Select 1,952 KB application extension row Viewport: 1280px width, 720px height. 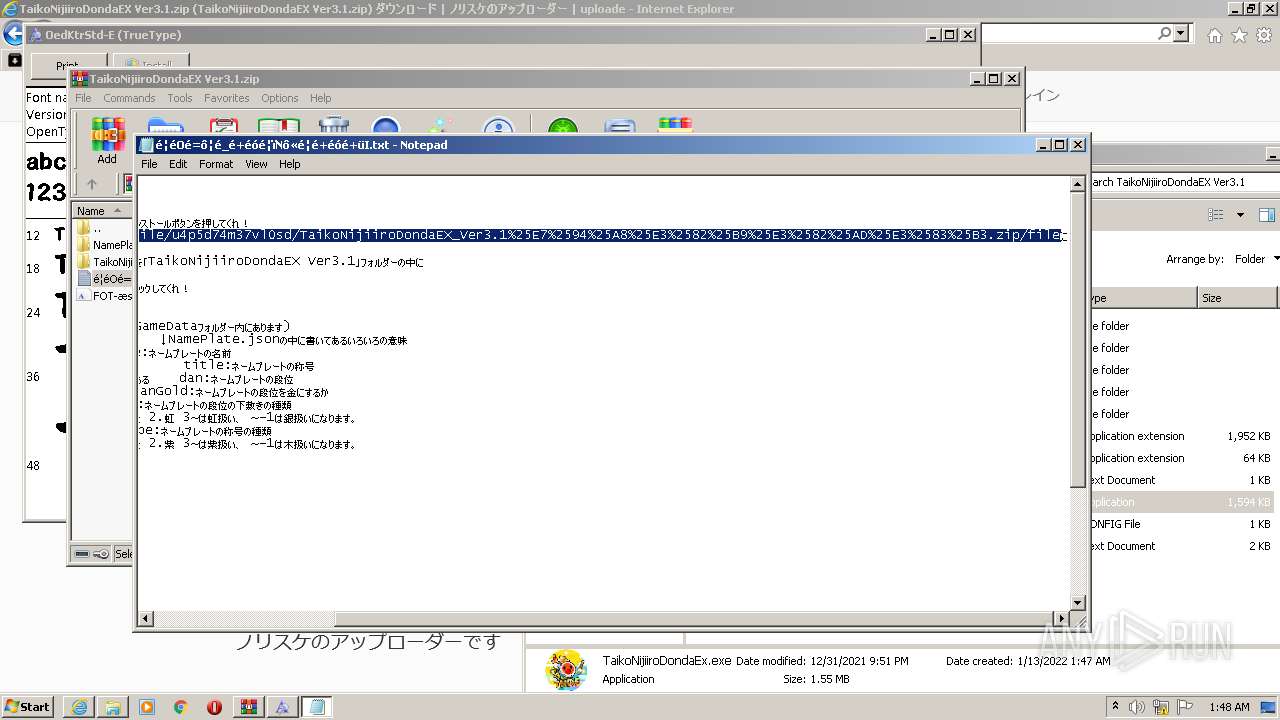point(1184,436)
